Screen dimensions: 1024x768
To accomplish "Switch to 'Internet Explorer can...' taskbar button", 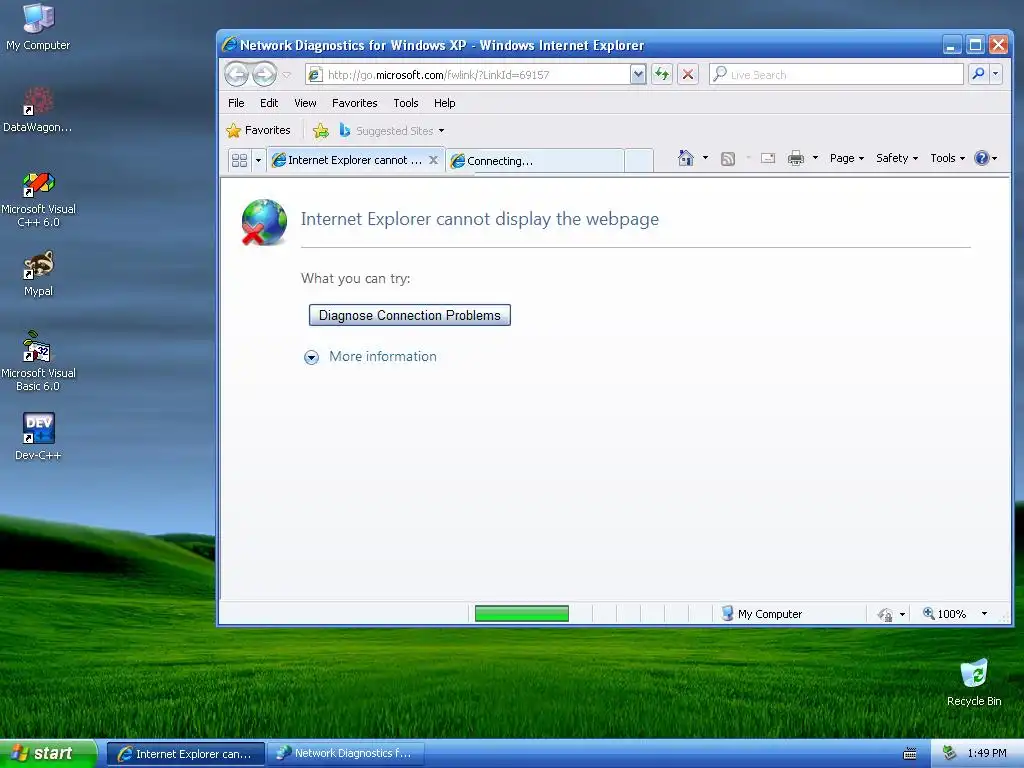I will pyautogui.click(x=185, y=754).
